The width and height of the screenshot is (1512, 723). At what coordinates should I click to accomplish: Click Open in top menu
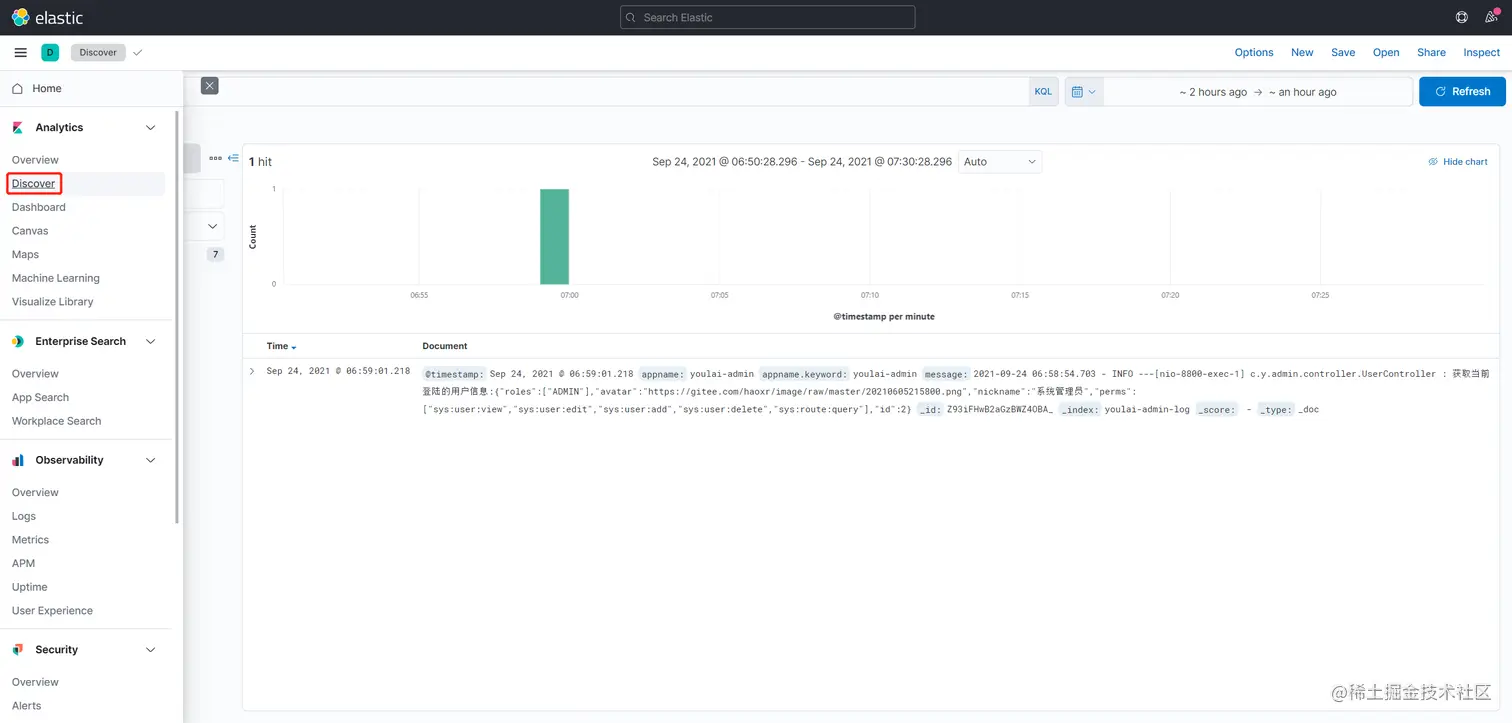coord(1386,52)
